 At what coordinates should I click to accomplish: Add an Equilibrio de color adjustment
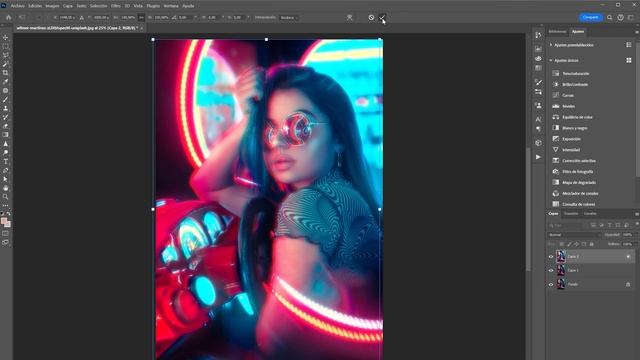point(577,117)
